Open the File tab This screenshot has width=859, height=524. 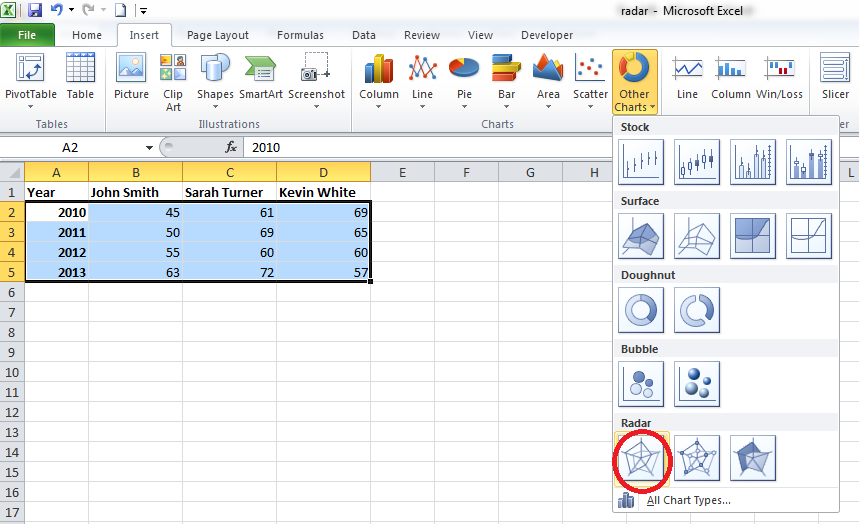coord(27,35)
